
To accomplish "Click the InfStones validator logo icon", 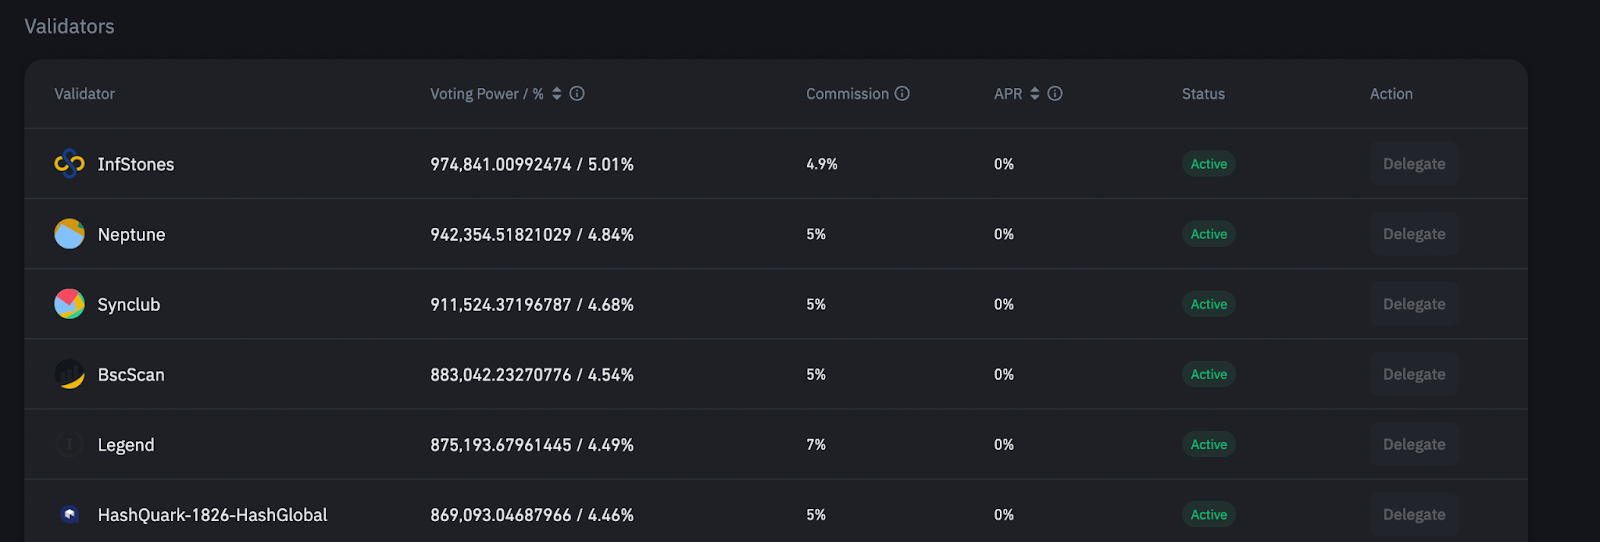I will [x=69, y=164].
